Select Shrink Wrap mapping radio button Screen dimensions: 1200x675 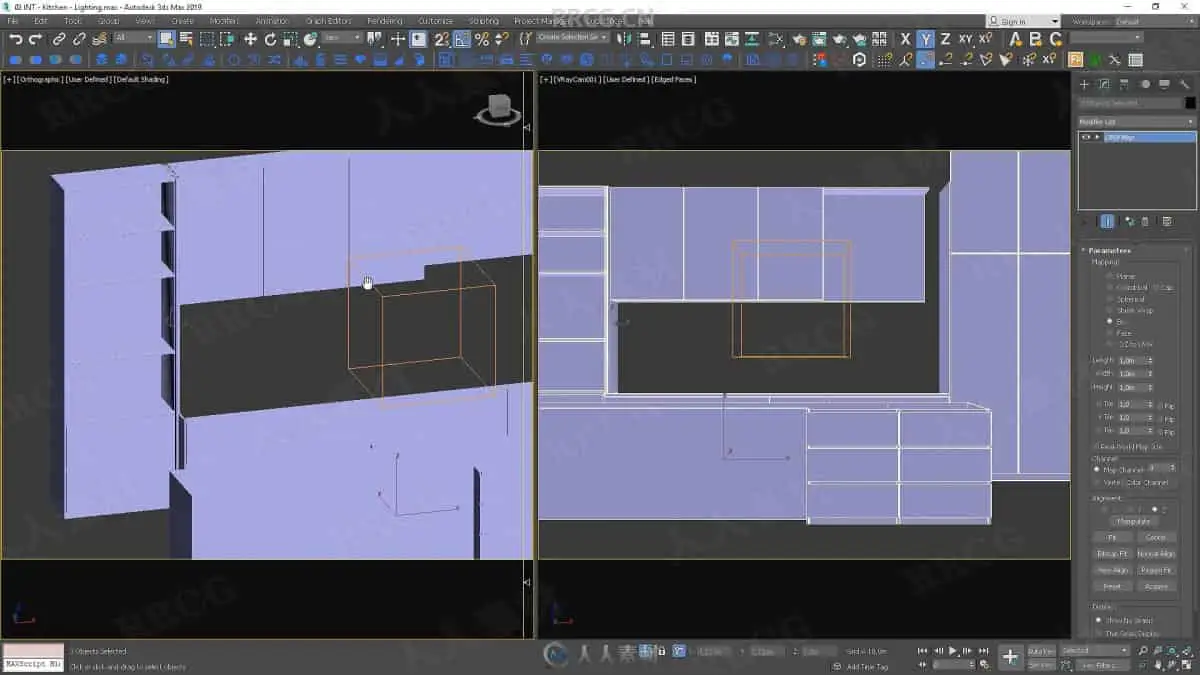[1110, 310]
